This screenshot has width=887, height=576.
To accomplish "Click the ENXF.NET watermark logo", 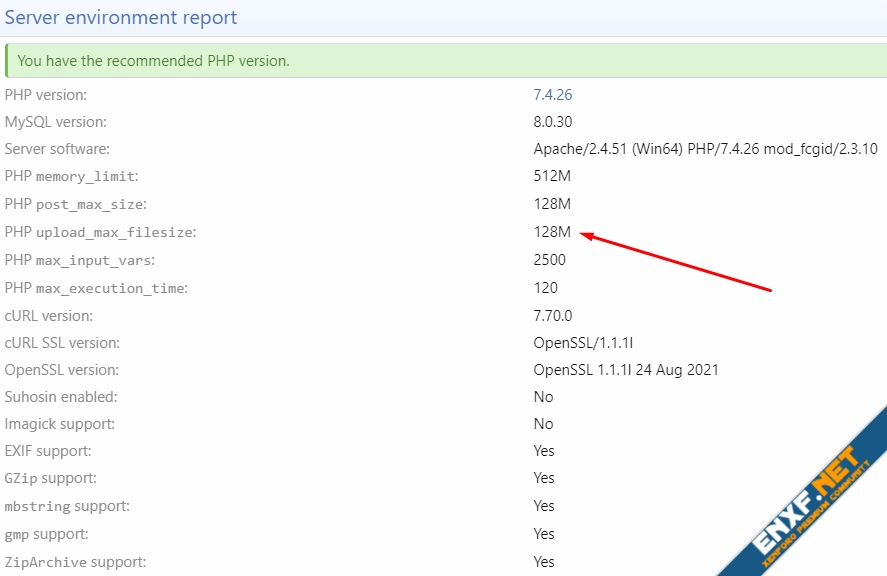I will pos(807,495).
